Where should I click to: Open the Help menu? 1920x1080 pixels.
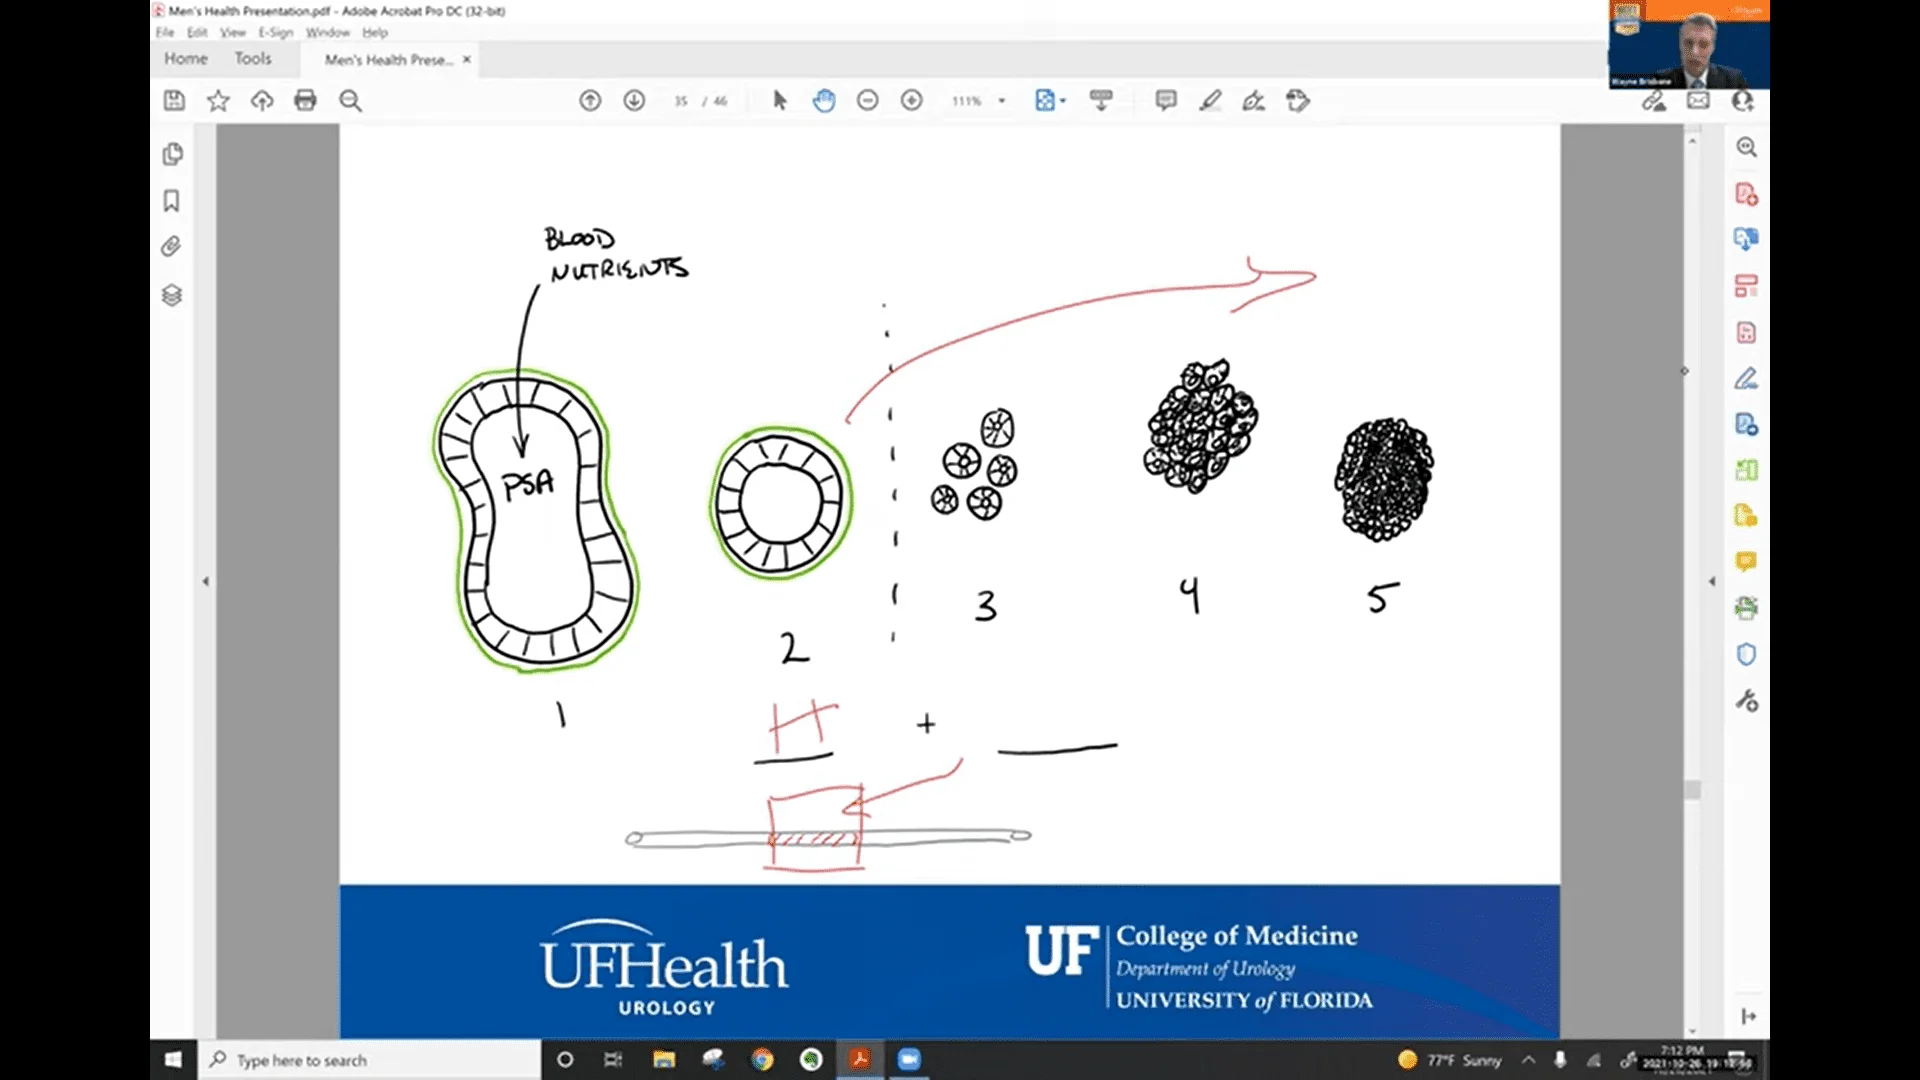(375, 32)
